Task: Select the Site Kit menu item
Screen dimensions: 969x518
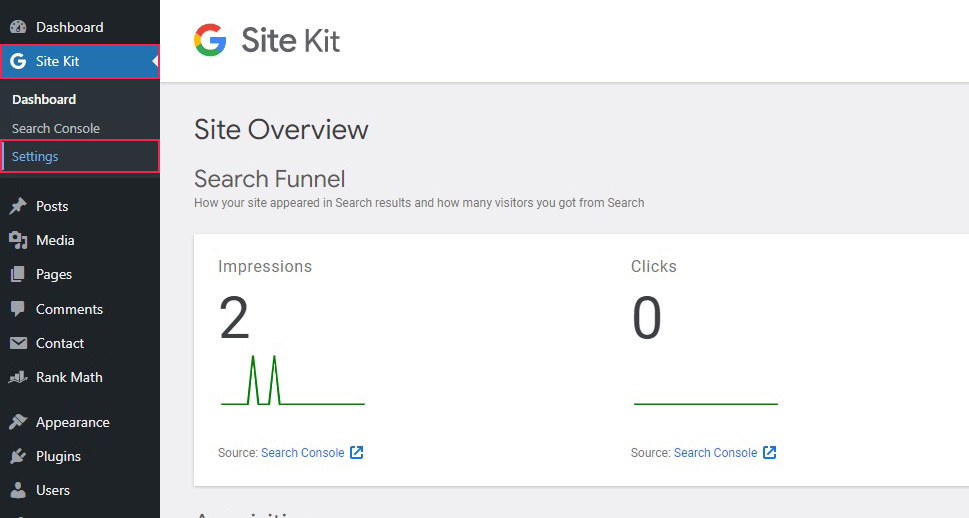Action: [80, 61]
